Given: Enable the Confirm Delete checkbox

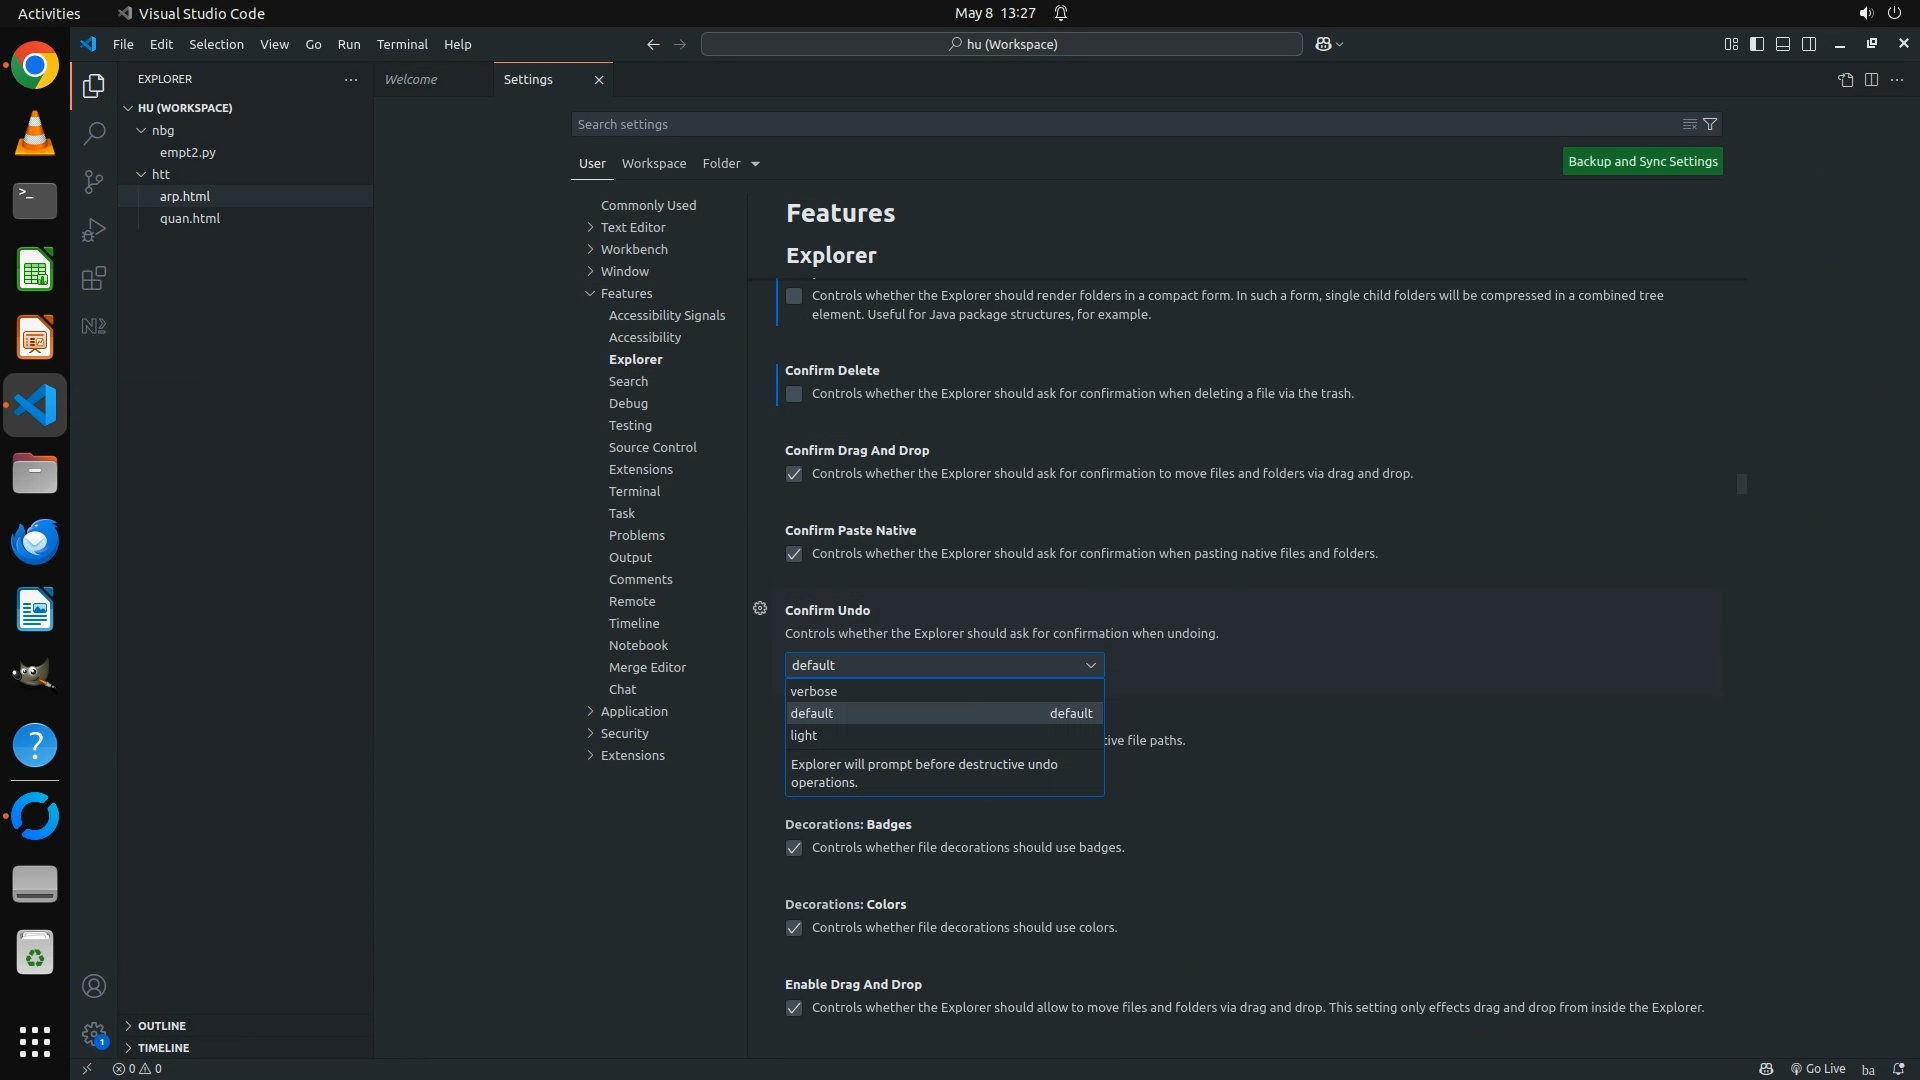Looking at the screenshot, I should pyautogui.click(x=794, y=394).
